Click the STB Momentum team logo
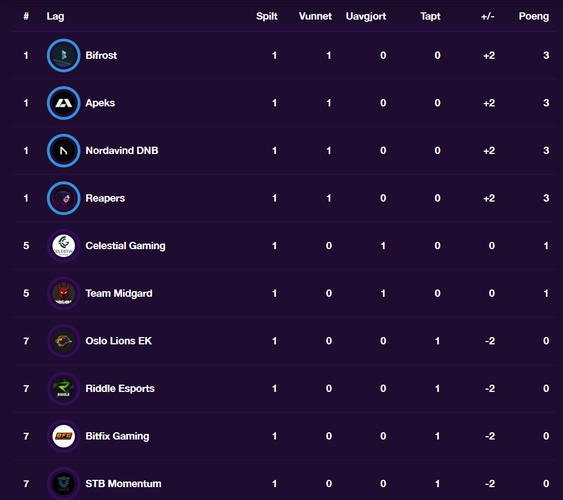This screenshot has height=500, width=563. [x=64, y=483]
